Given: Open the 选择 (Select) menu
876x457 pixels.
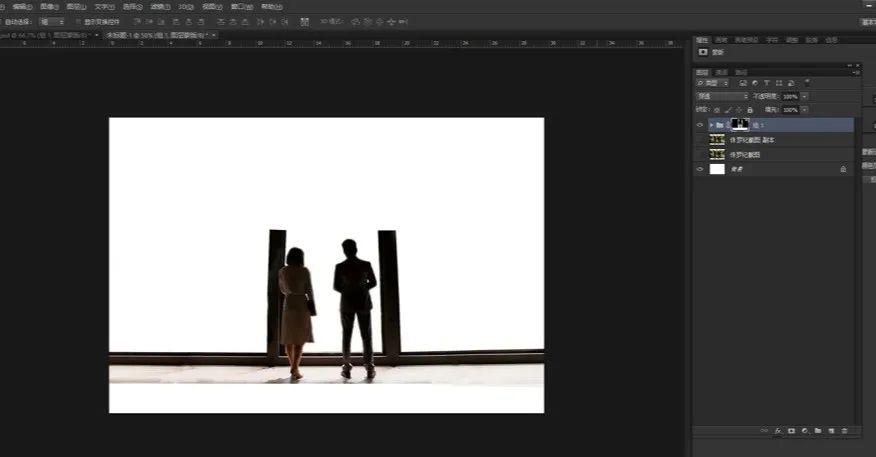Looking at the screenshot, I should point(132,7).
